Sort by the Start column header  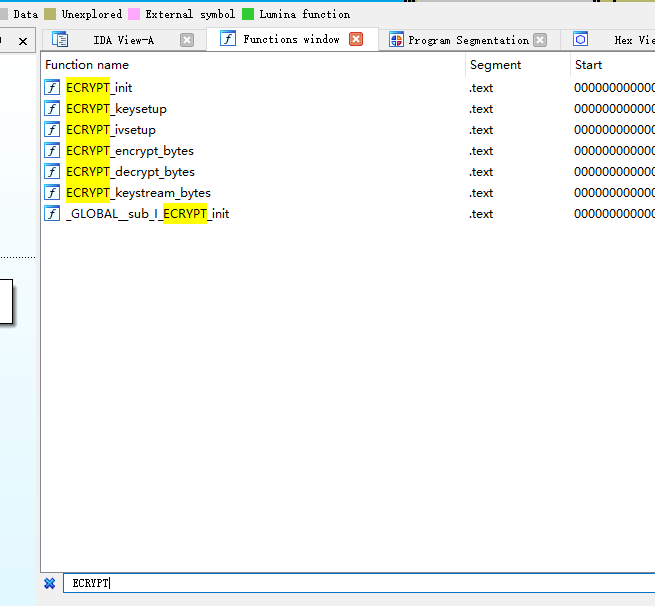612,65
